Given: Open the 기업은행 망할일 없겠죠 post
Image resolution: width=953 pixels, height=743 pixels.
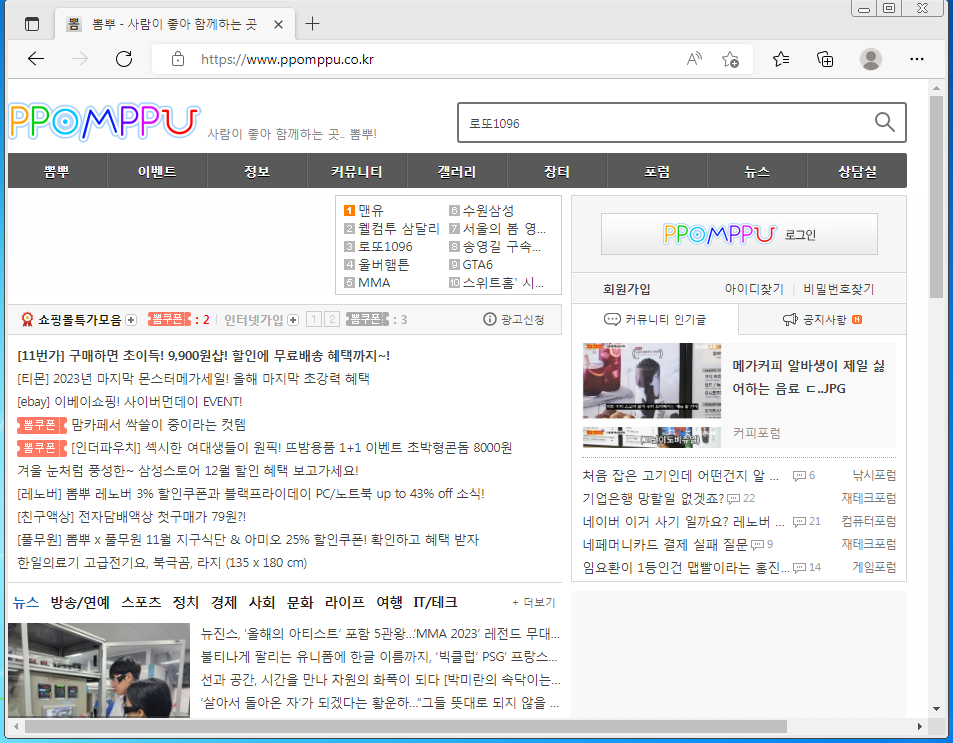Looking at the screenshot, I should pos(653,499).
